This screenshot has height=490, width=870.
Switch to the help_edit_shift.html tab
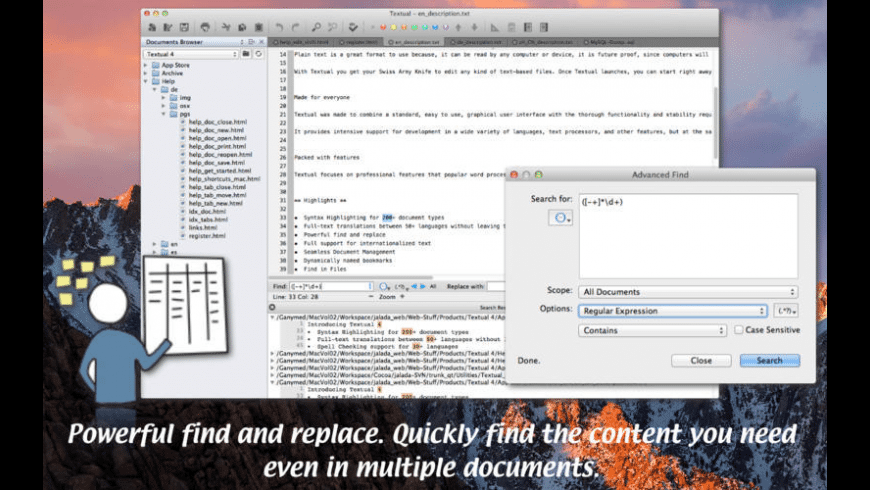click(x=302, y=42)
